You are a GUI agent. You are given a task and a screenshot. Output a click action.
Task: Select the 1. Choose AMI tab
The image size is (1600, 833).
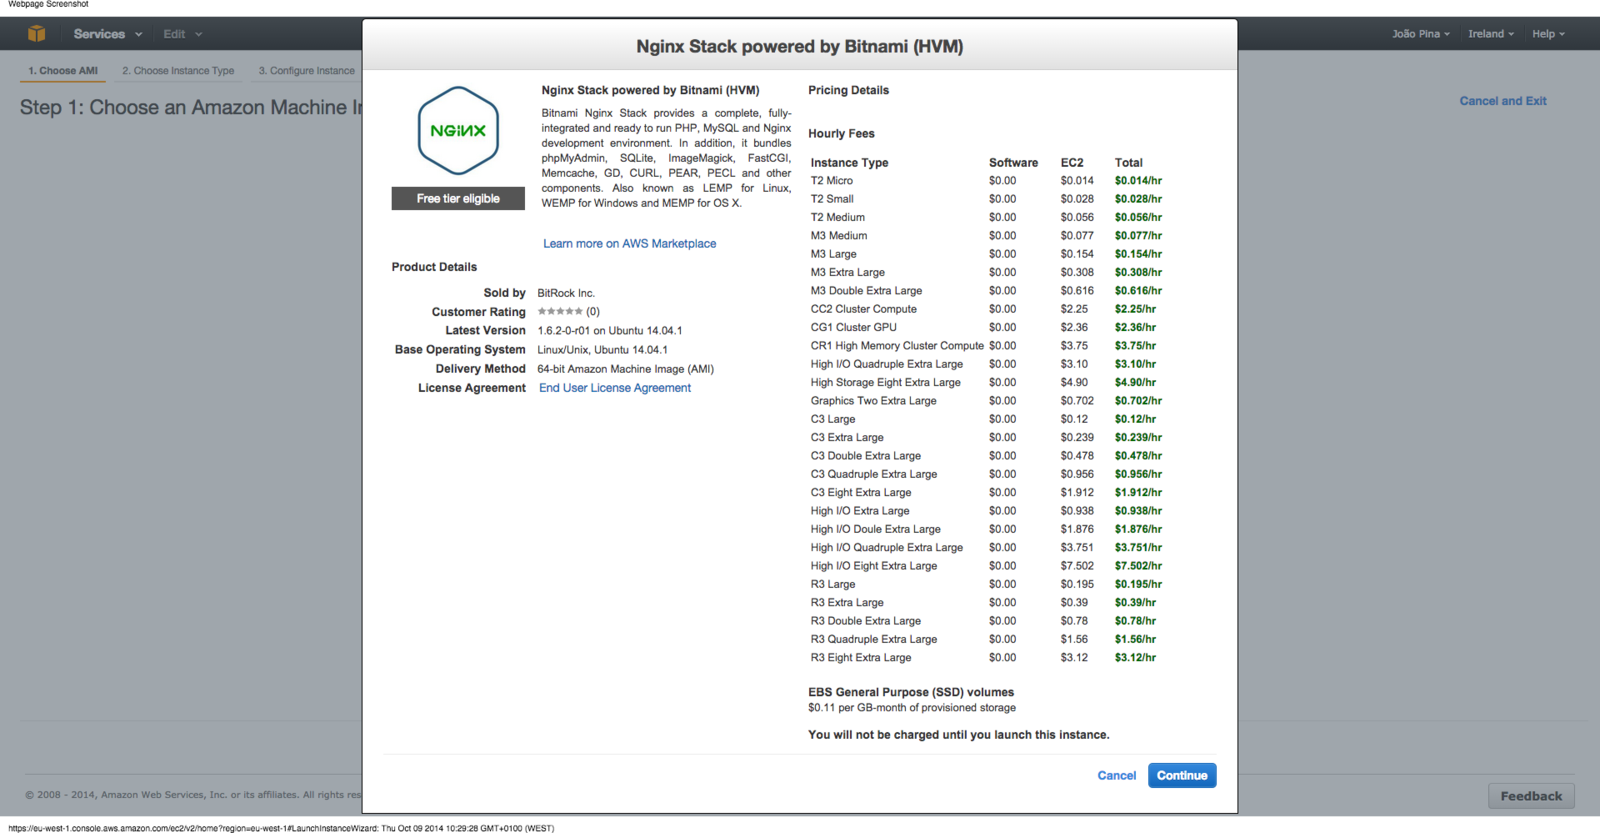[63, 71]
